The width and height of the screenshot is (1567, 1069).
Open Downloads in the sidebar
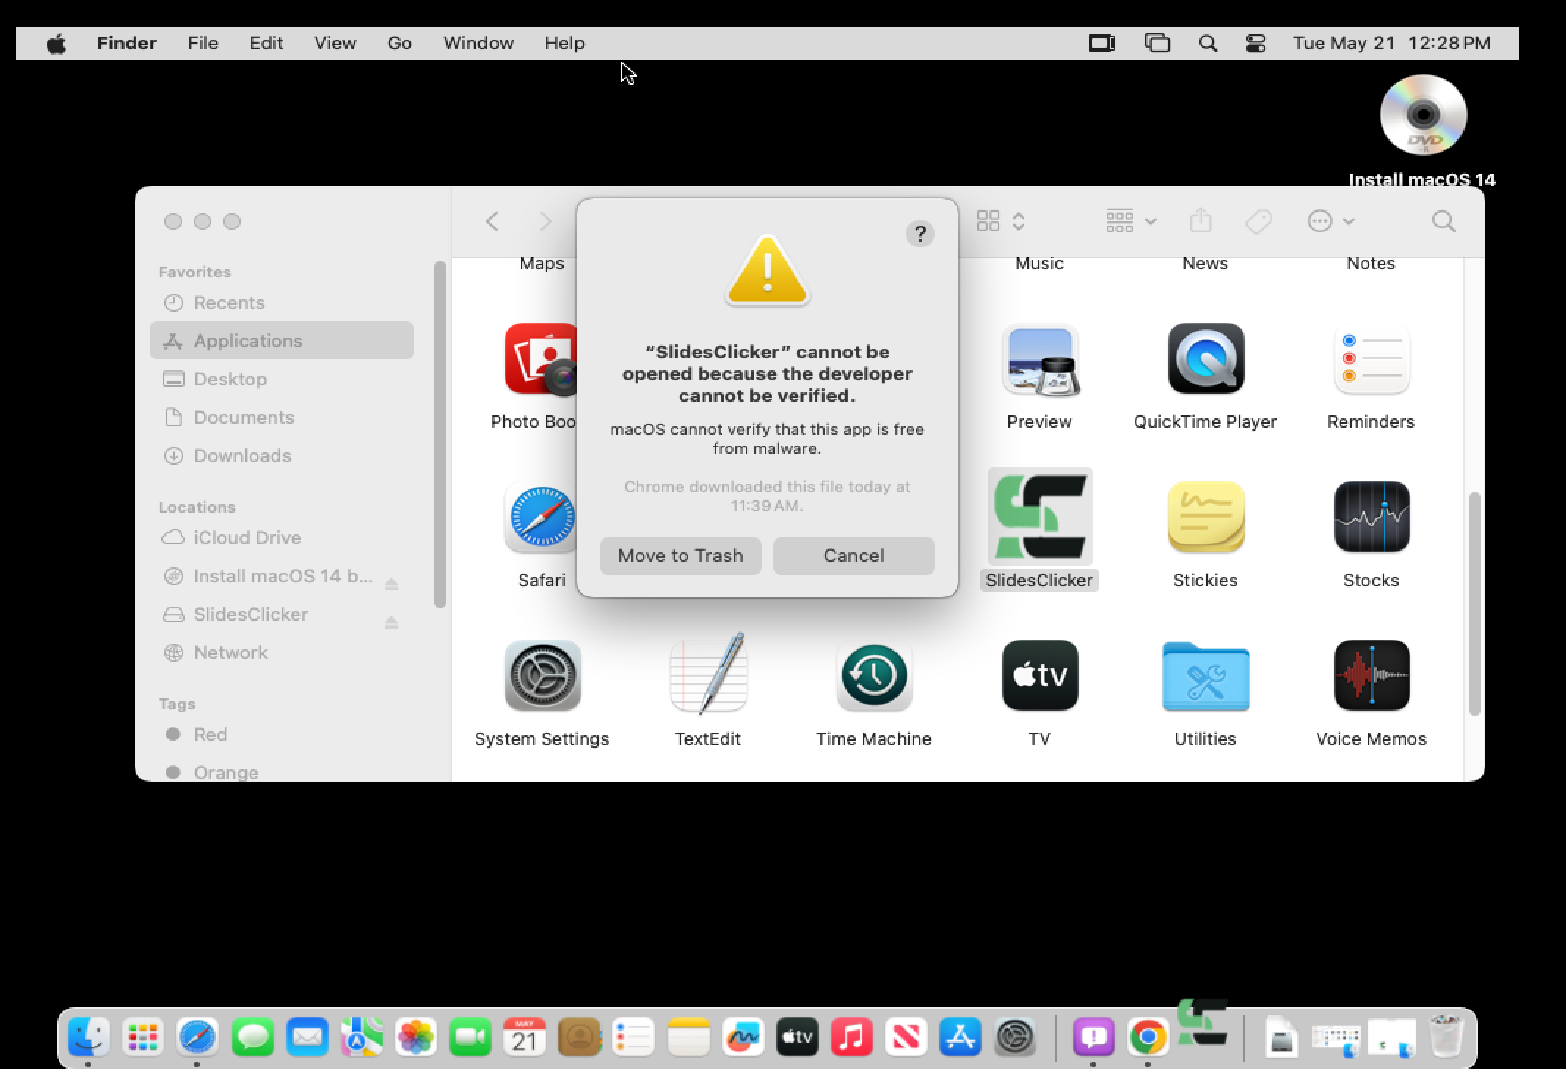click(282, 456)
